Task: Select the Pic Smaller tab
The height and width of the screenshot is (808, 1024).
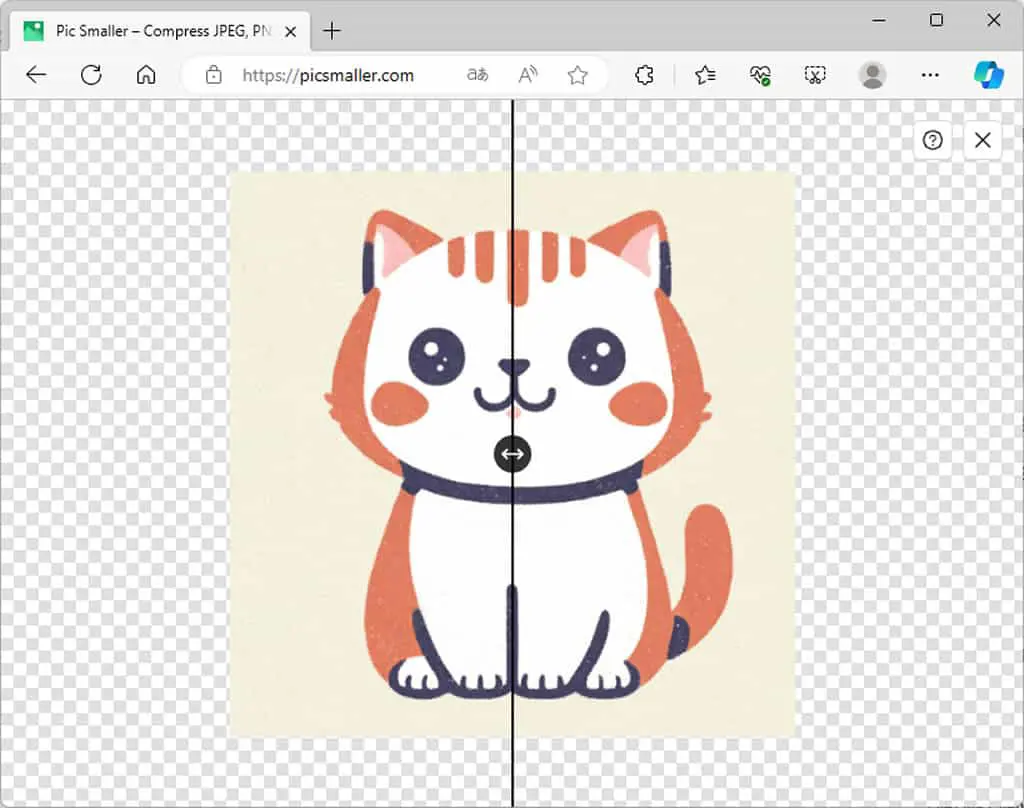Action: (160, 31)
